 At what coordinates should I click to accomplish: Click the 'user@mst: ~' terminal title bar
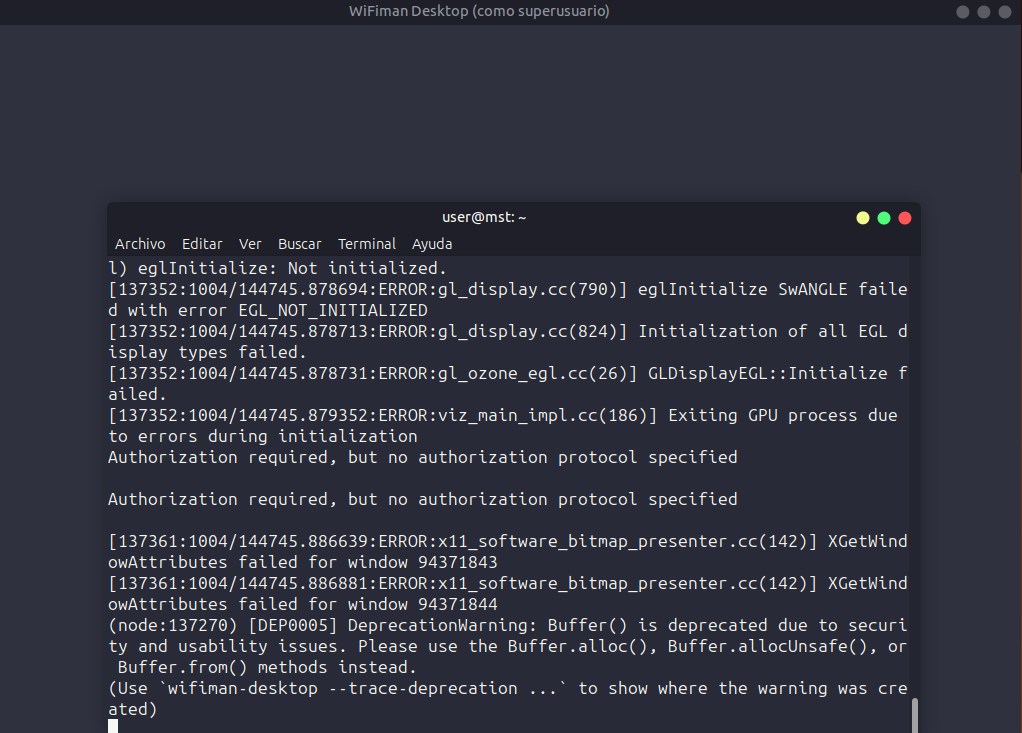(484, 217)
